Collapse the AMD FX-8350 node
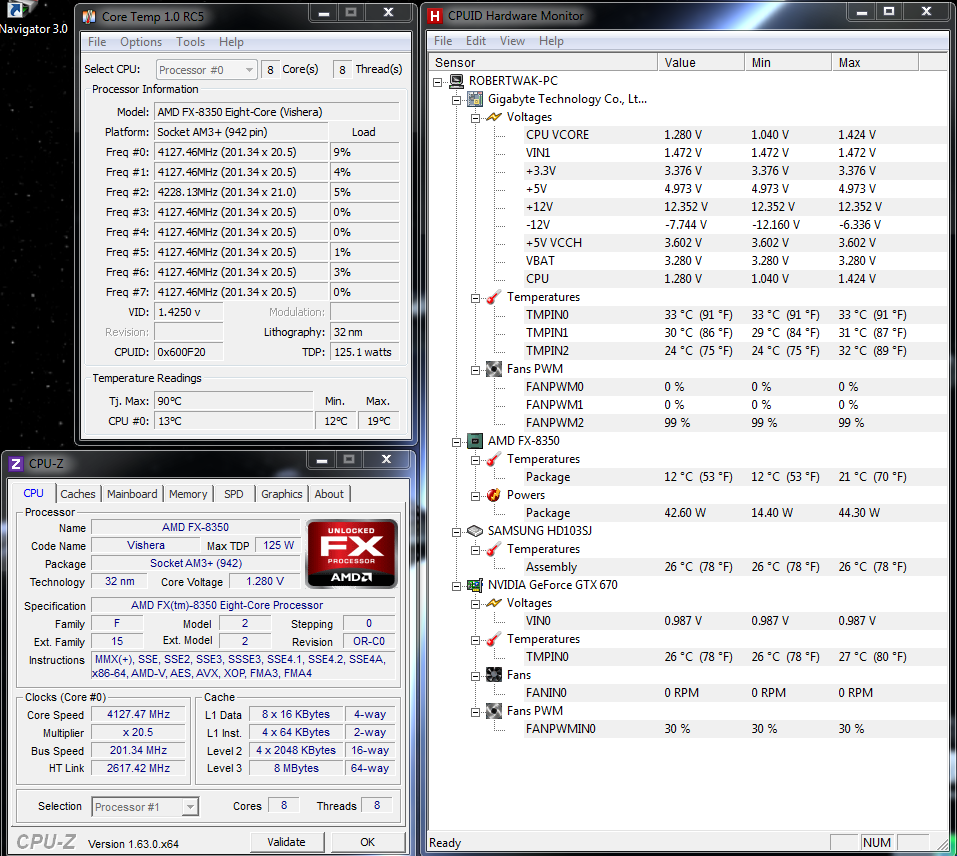The image size is (957, 856). click(x=456, y=442)
